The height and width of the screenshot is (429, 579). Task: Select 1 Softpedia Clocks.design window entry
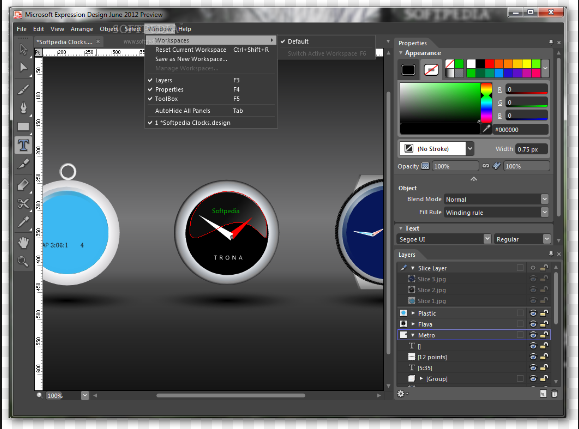coord(211,123)
